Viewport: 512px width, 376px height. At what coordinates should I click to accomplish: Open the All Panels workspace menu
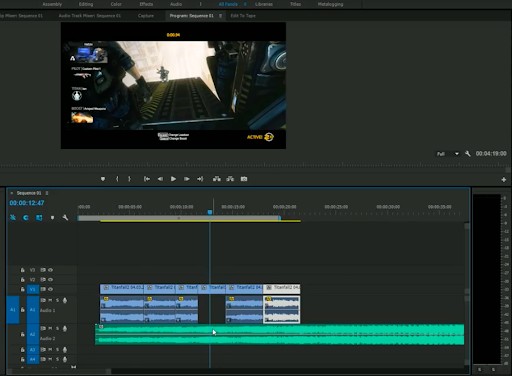tap(245, 4)
